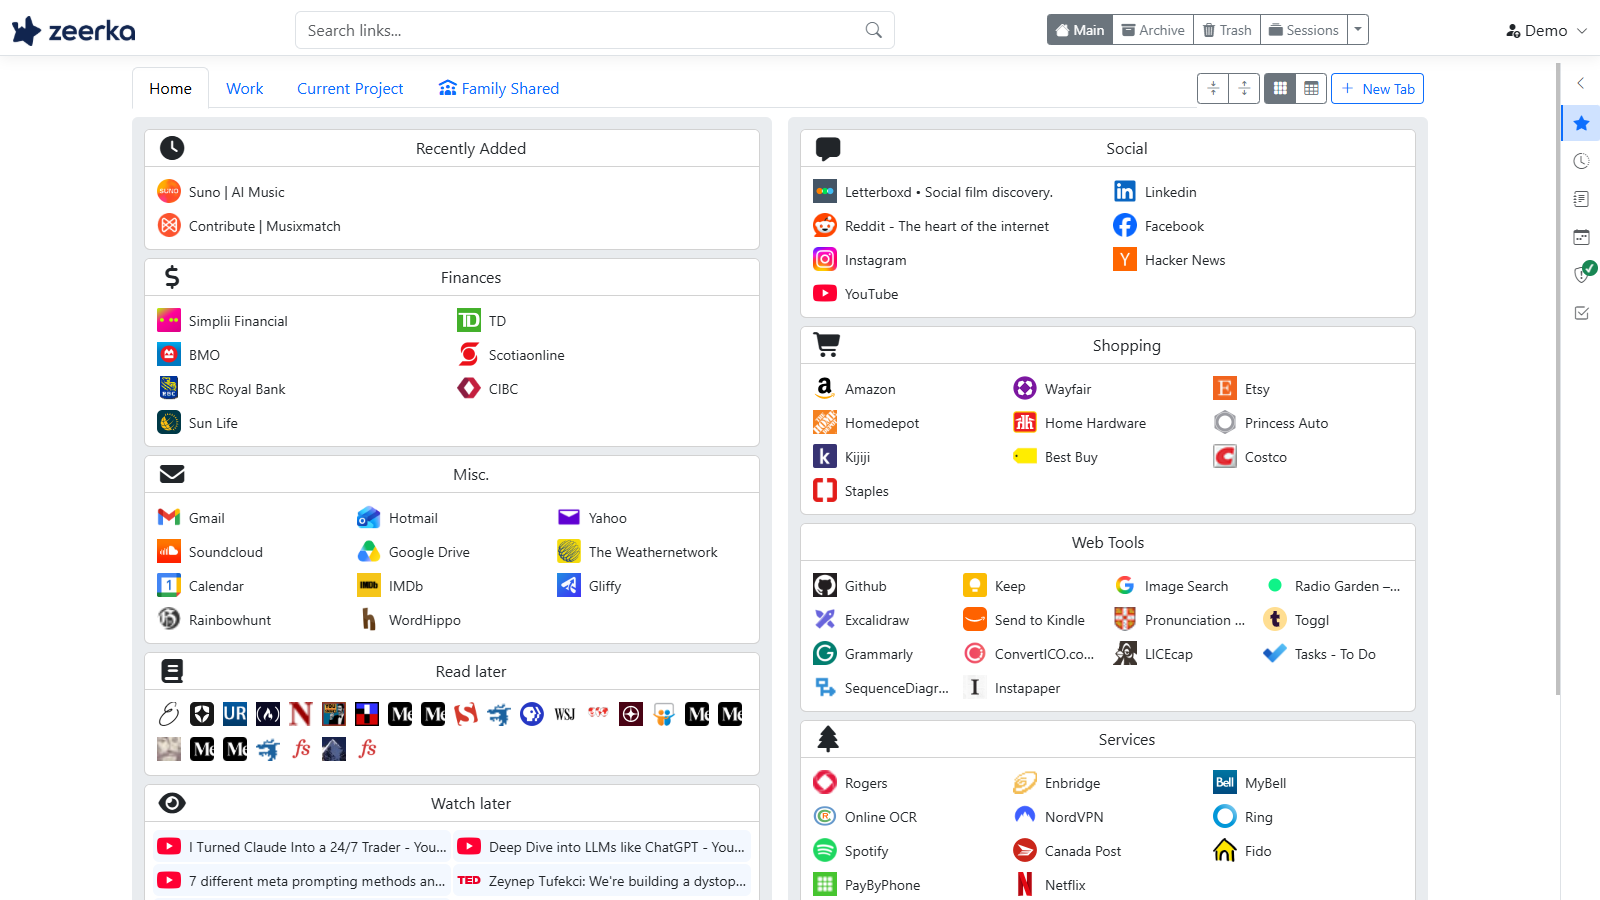Open the Scotiaonline link in Finances

[x=527, y=355]
